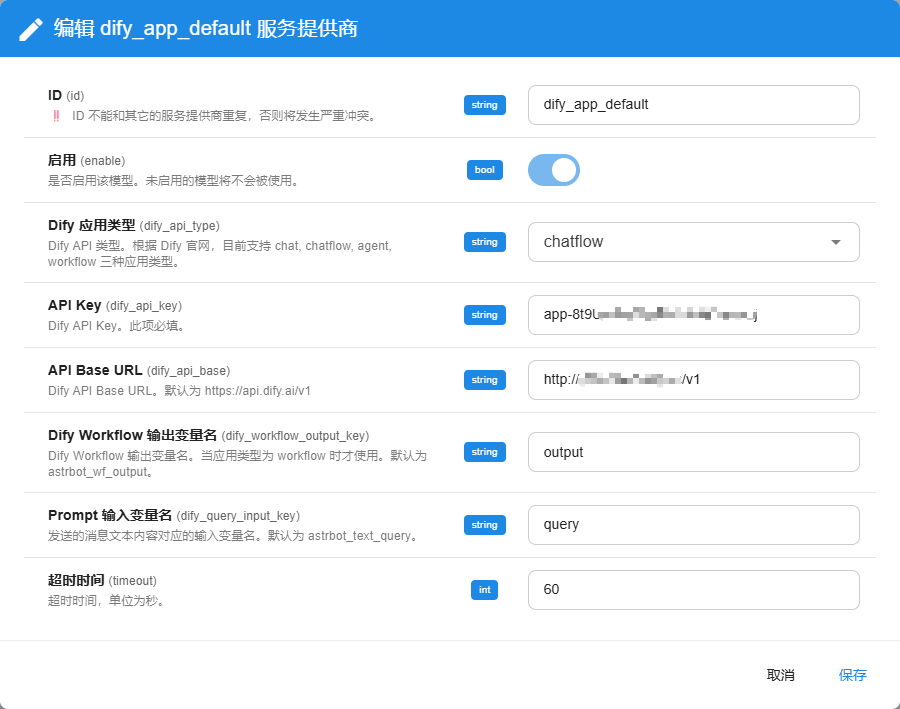This screenshot has width=900, height=709.
Task: Click 'Dify 应用类型 (dify_api_type)' label
Action: pyautogui.click(x=134, y=225)
